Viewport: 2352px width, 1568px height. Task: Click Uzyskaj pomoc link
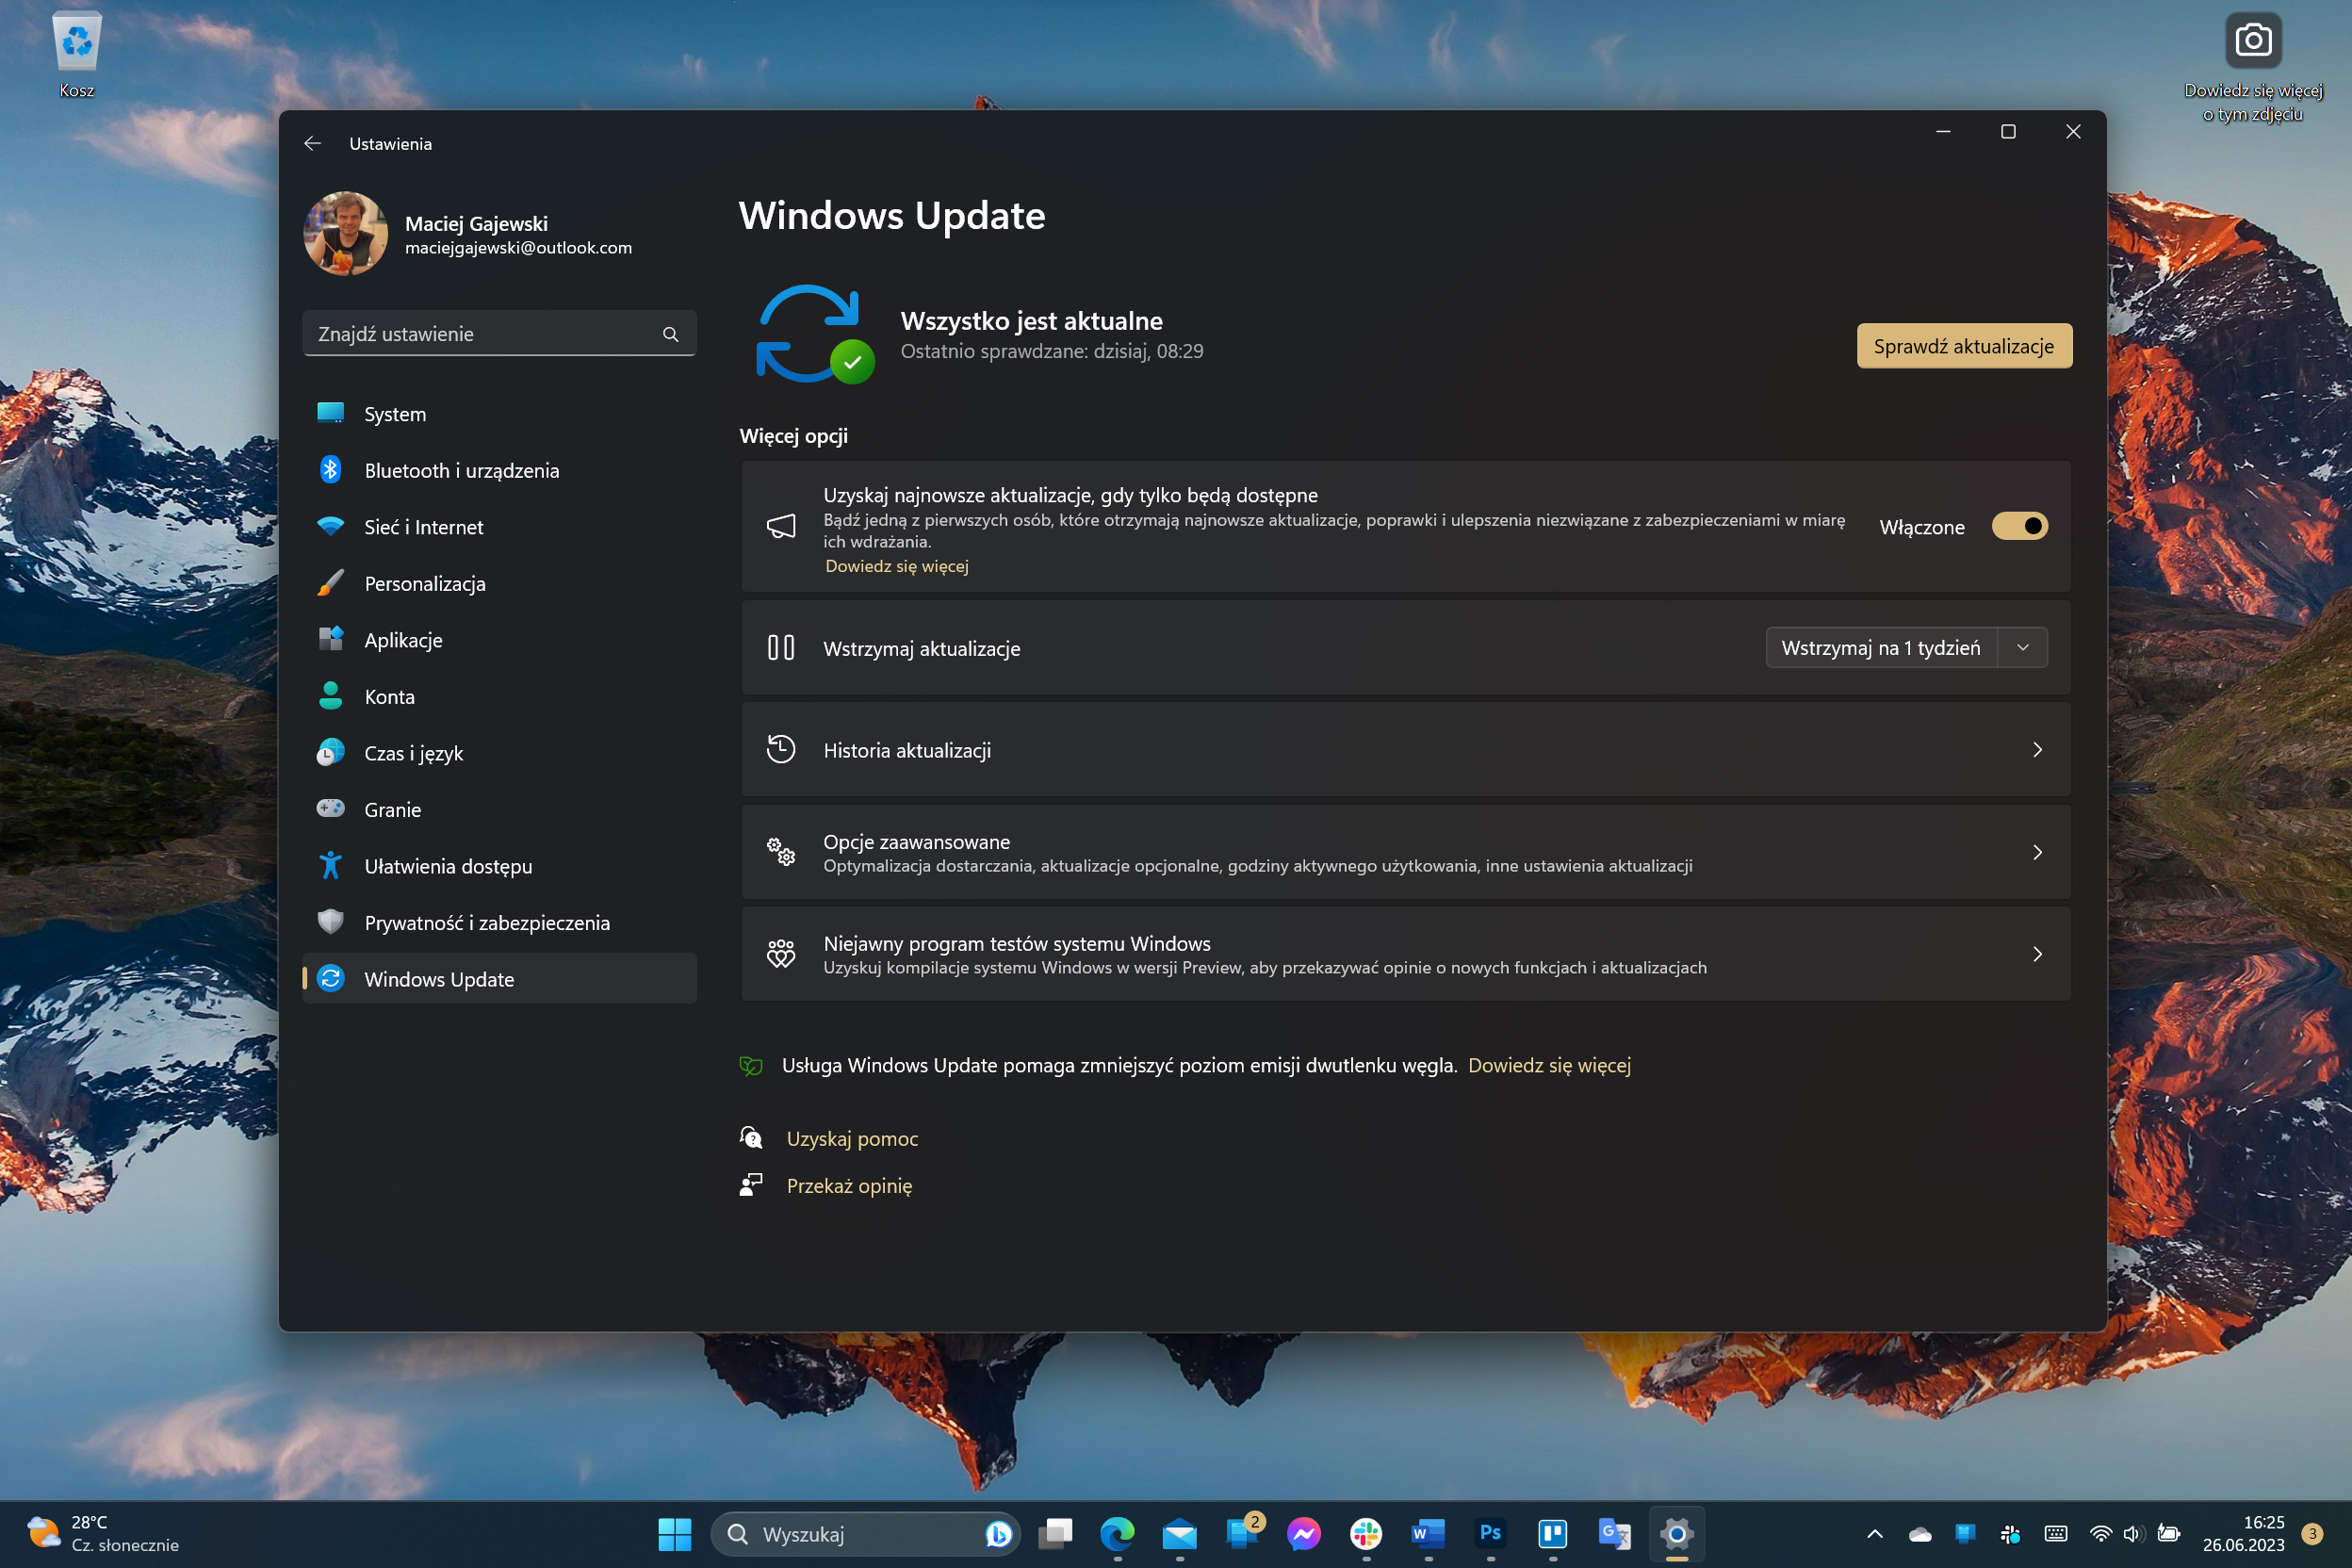pyautogui.click(x=852, y=1138)
